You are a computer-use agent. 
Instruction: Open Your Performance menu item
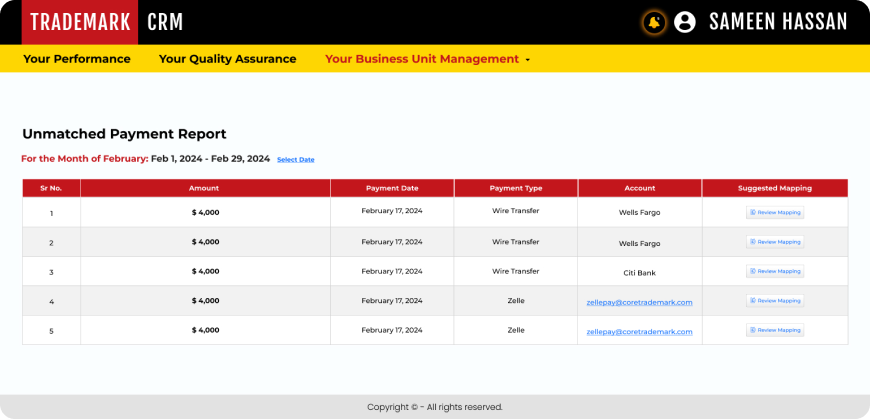click(x=77, y=59)
